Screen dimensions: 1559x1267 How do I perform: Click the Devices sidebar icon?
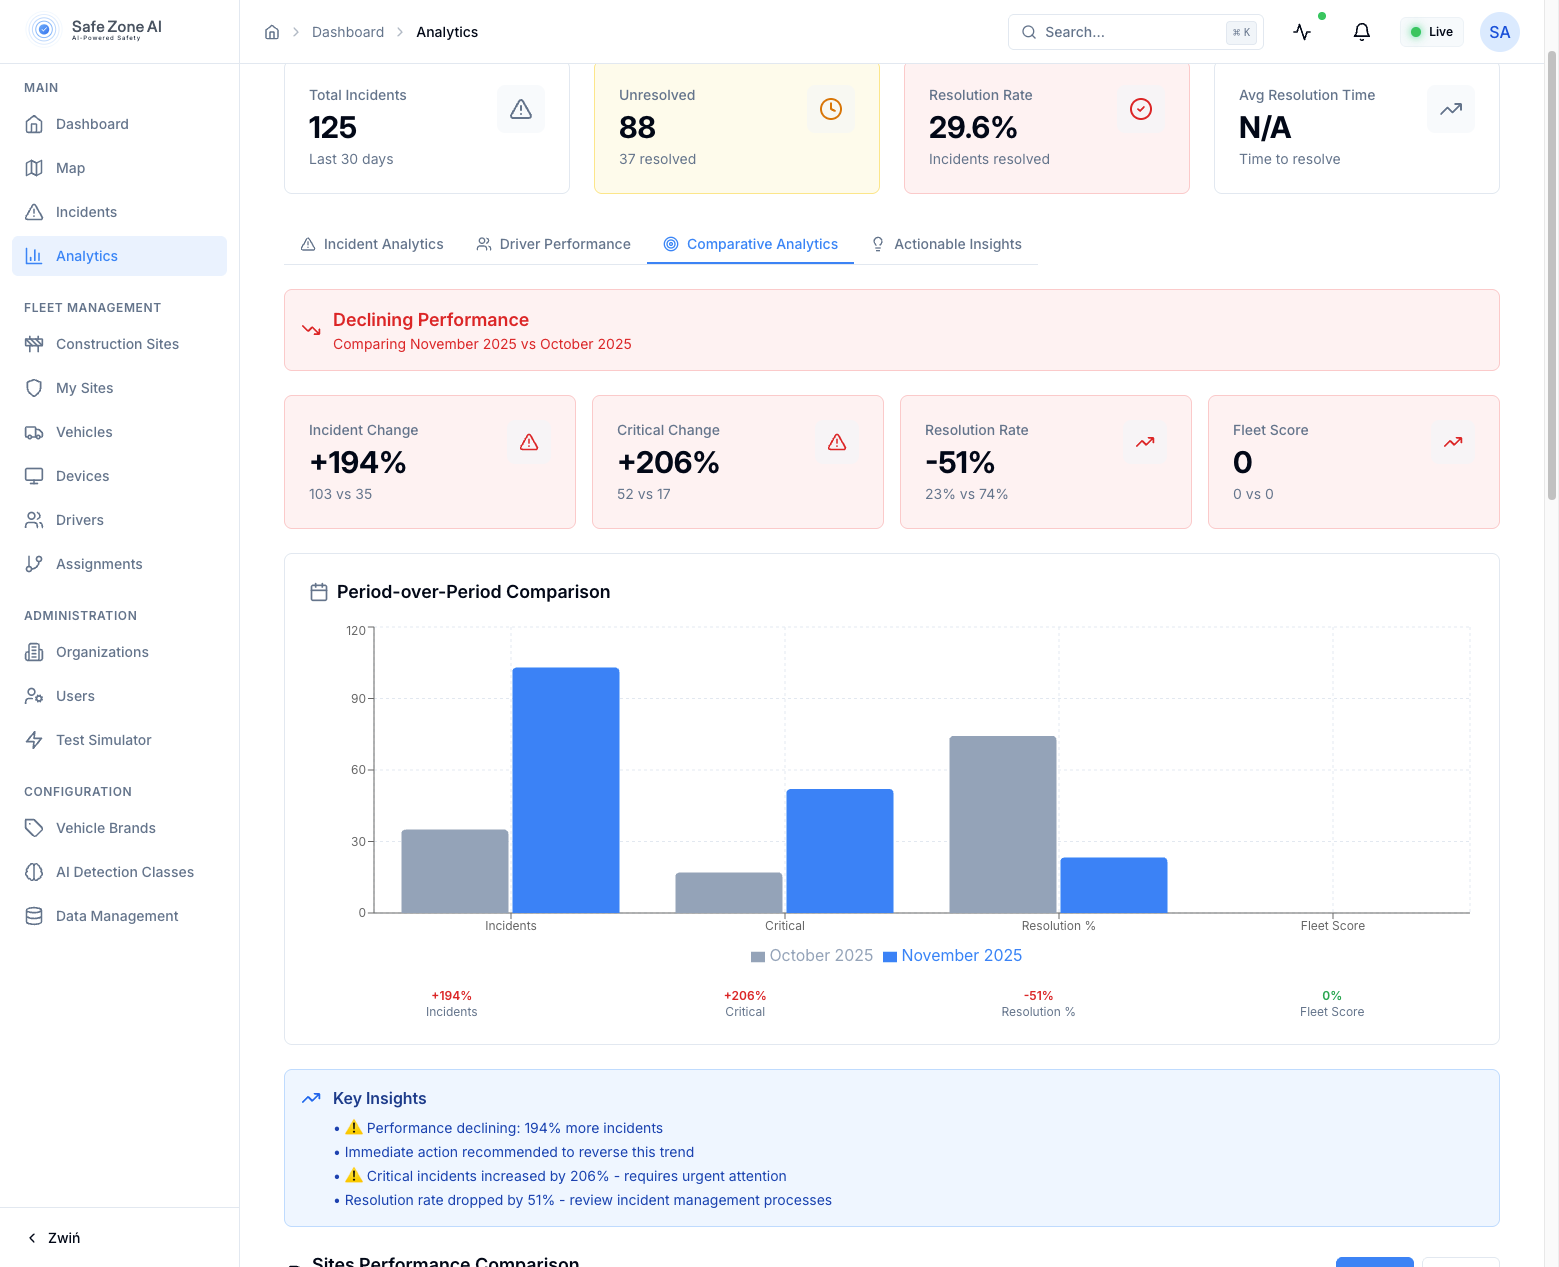click(35, 476)
